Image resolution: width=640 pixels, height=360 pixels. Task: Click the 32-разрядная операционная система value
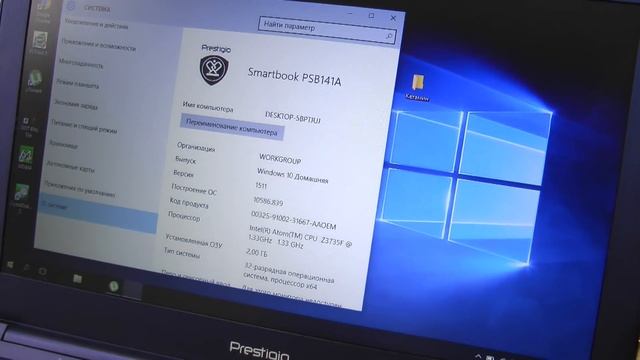[289, 275]
